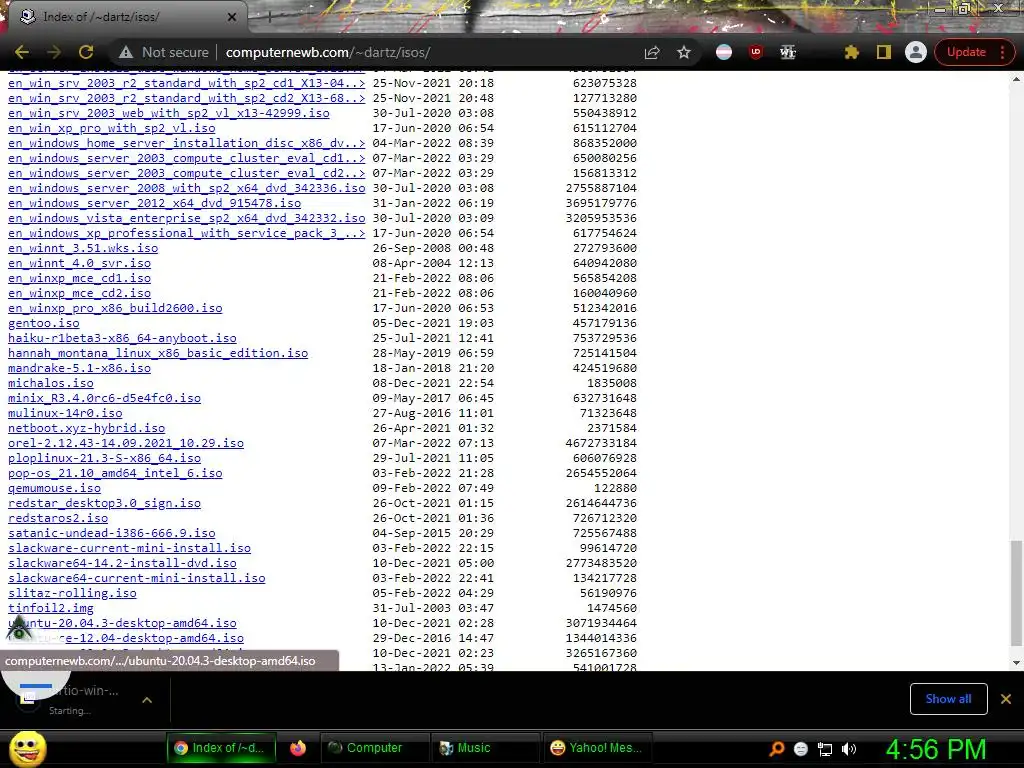Download slackware64-14.2-install-dvd.iso
The width and height of the screenshot is (1024, 768).
[122, 564]
